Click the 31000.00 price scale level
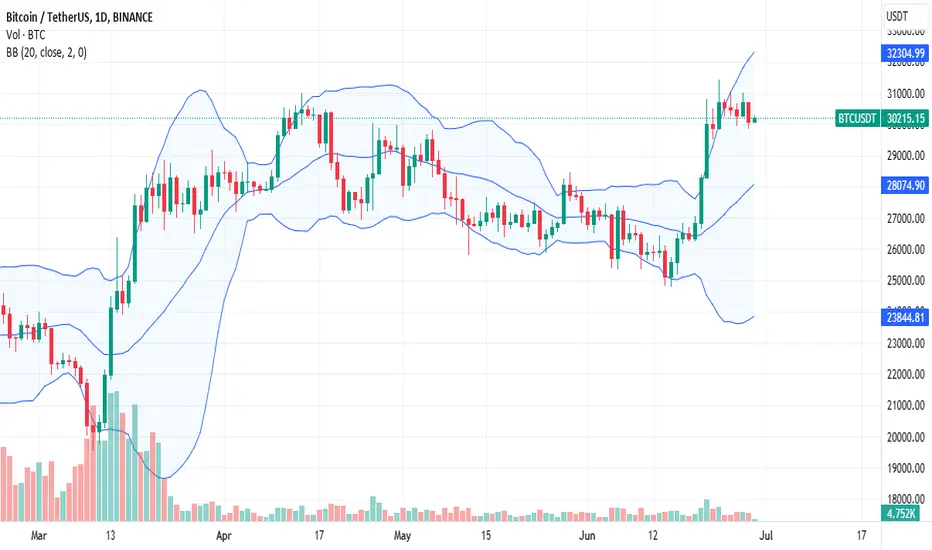This screenshot has width=932, height=550. pos(906,93)
